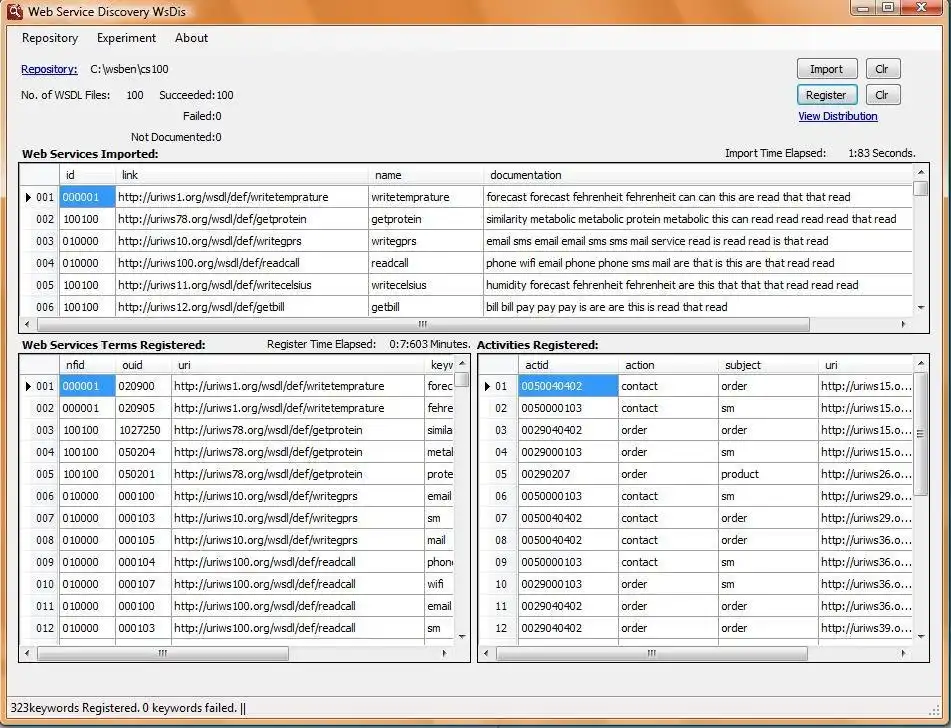Screen dimensions: 951x728
Task: Click left arrow of activities horizontal scrollbar
Action: (x=486, y=653)
